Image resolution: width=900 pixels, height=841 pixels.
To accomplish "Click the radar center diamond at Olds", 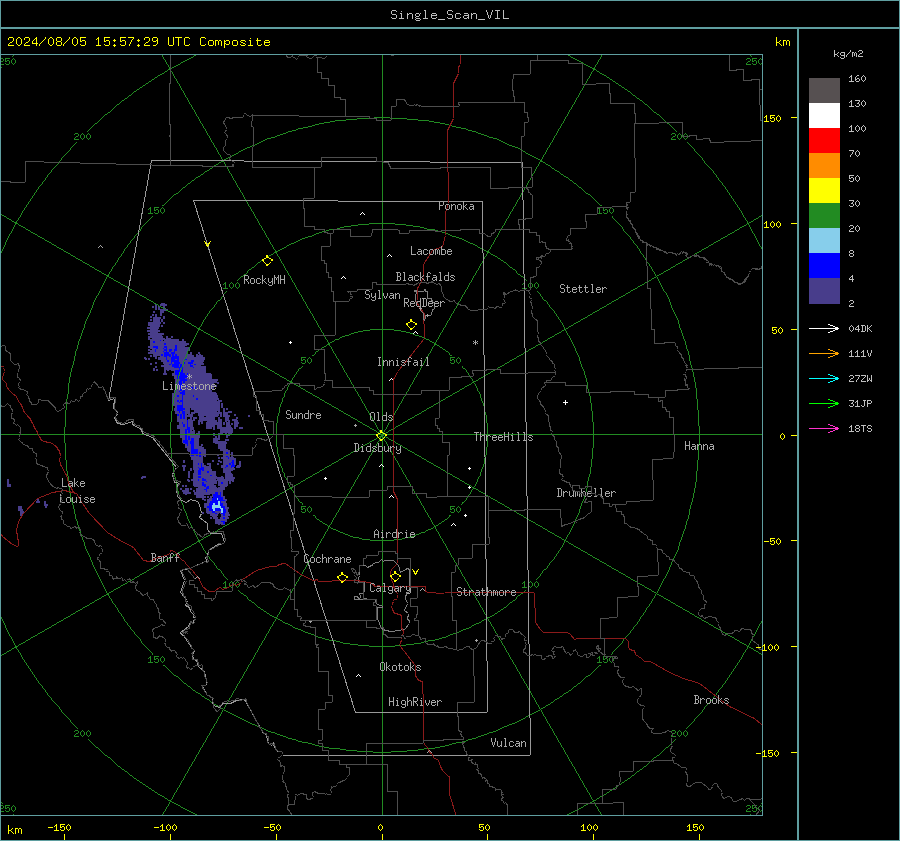I will point(382,435).
